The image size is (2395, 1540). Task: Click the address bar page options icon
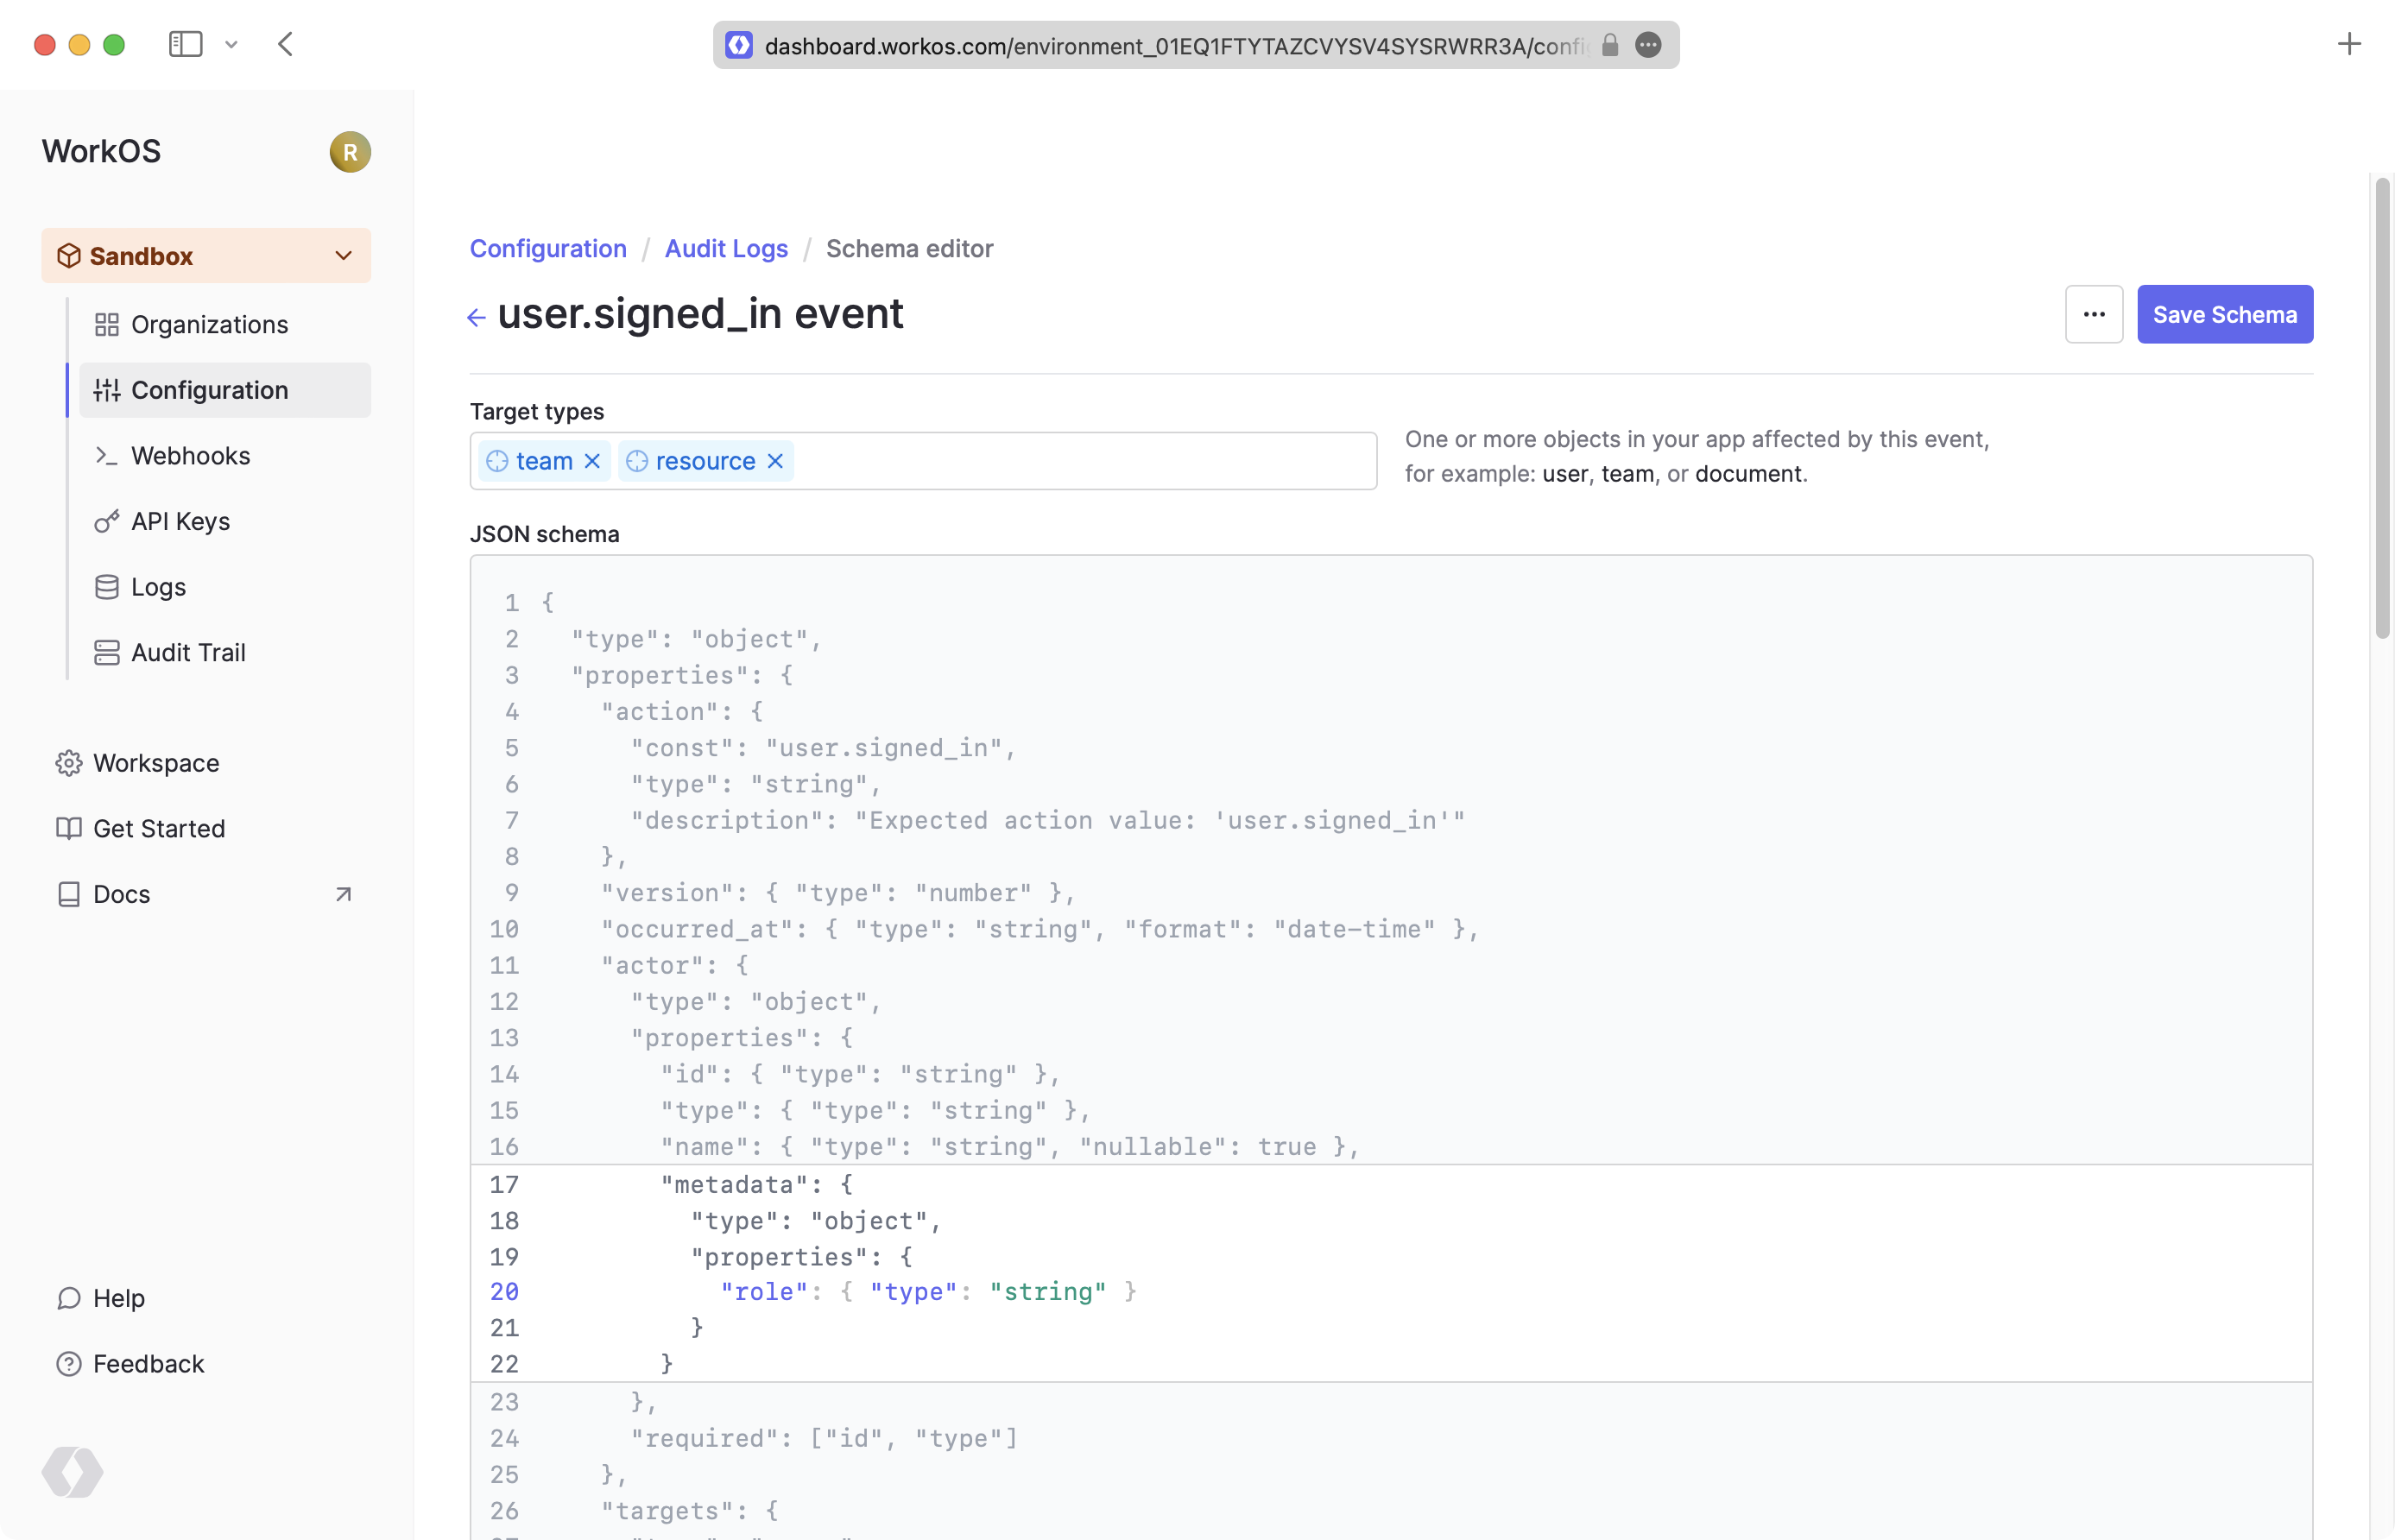pos(1648,45)
